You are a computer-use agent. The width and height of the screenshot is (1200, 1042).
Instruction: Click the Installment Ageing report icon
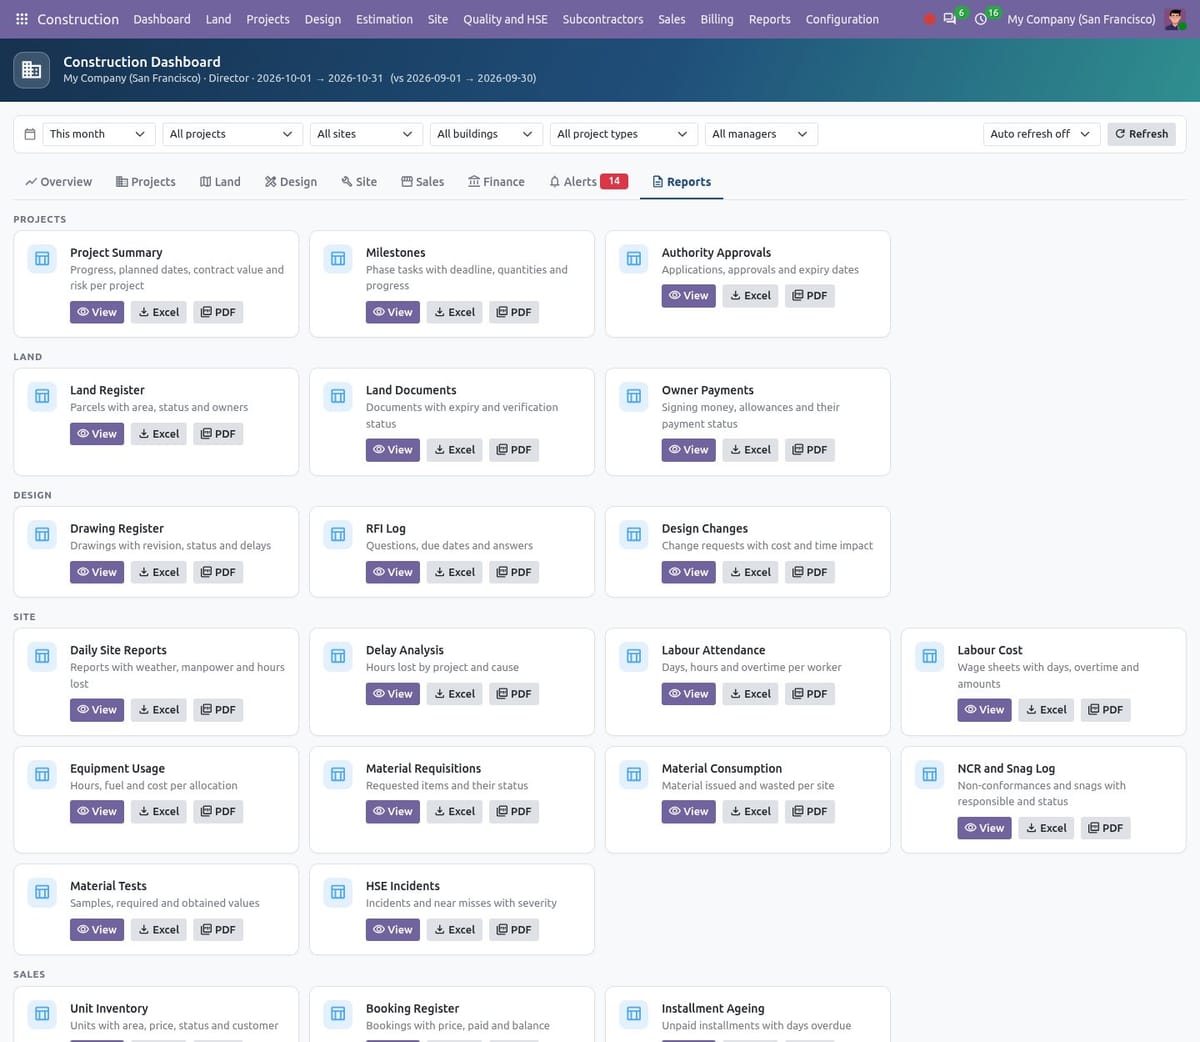(x=634, y=1014)
